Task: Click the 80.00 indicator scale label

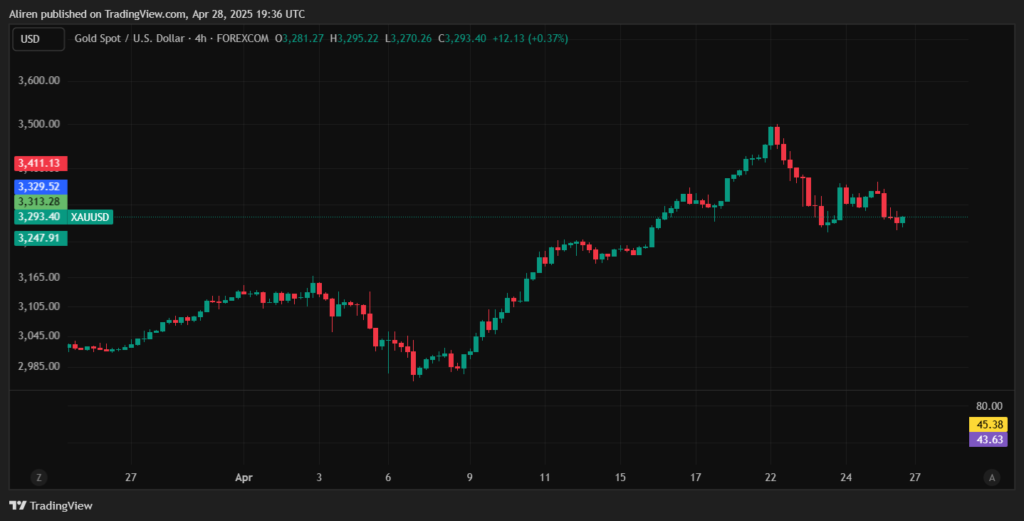Action: coord(989,406)
